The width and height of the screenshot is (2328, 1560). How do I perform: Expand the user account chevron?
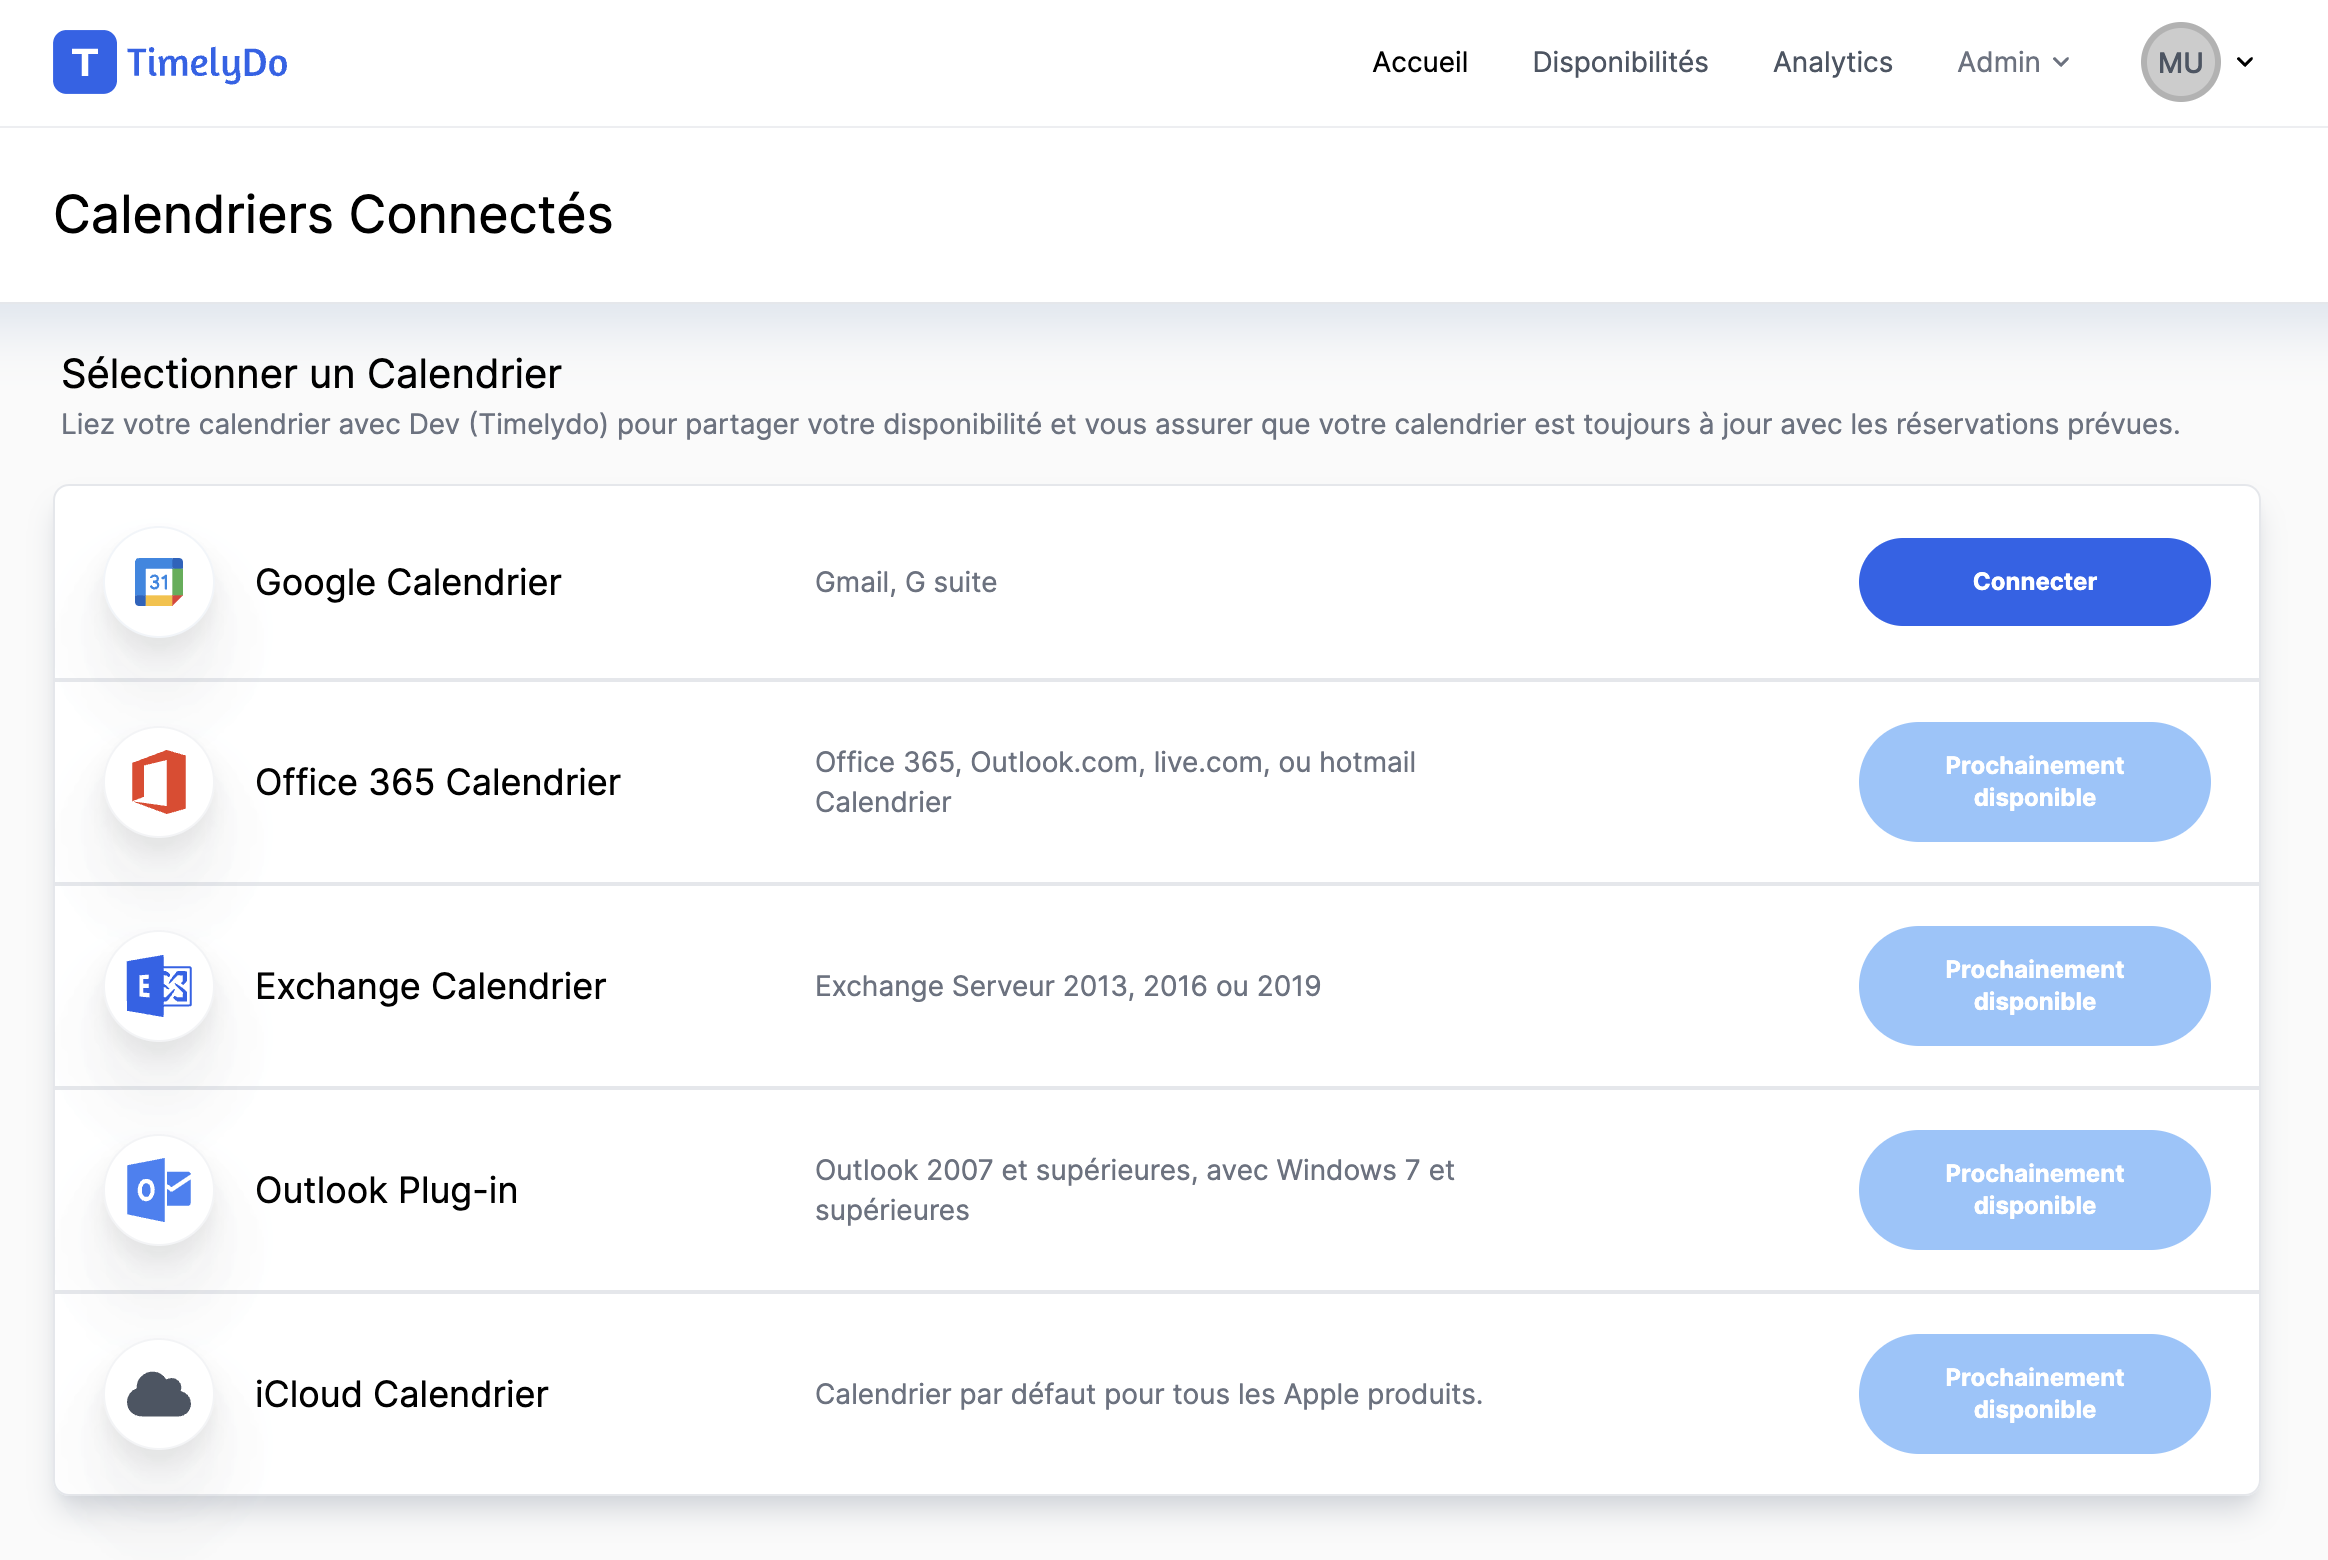pyautogui.click(x=2245, y=62)
